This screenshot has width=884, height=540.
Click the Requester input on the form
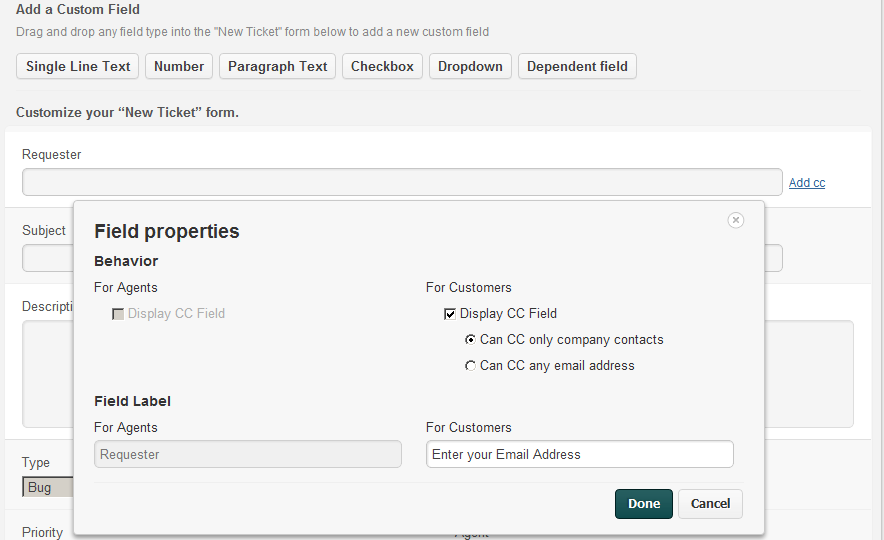[x=401, y=182]
